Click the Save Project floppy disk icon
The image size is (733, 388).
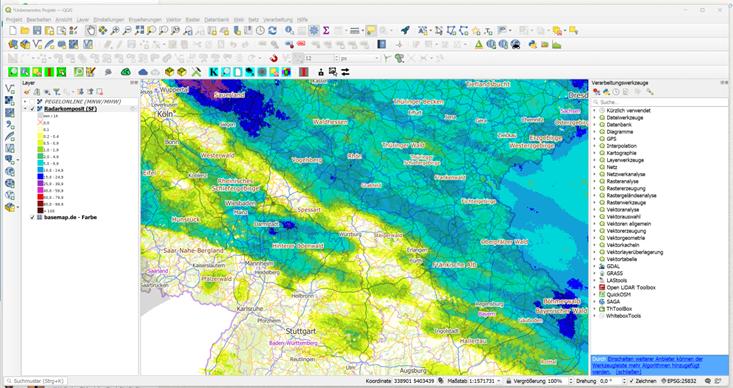[37, 31]
